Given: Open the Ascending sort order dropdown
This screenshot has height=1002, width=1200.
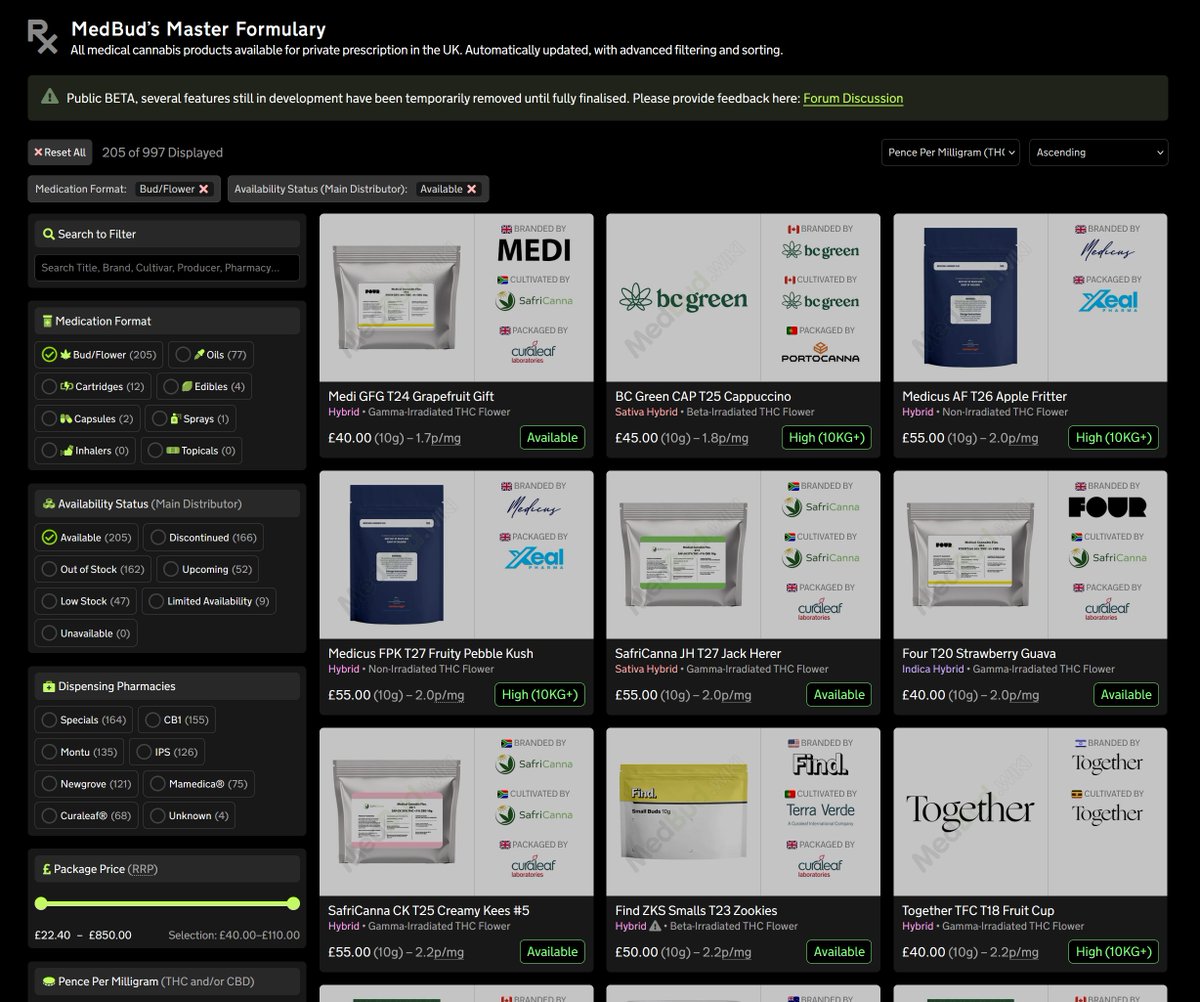Looking at the screenshot, I should coord(1098,152).
